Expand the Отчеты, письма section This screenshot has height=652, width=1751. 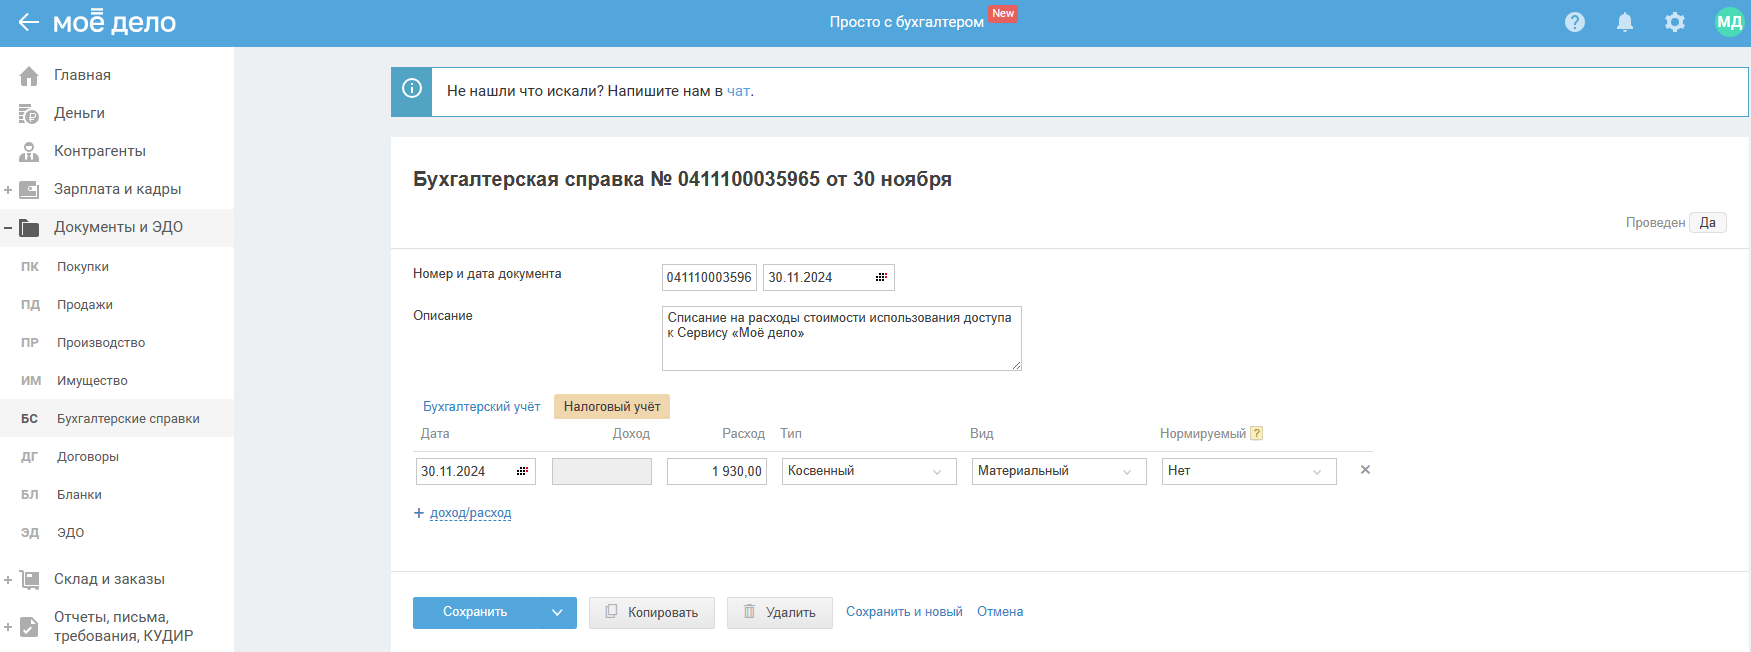[8, 627]
